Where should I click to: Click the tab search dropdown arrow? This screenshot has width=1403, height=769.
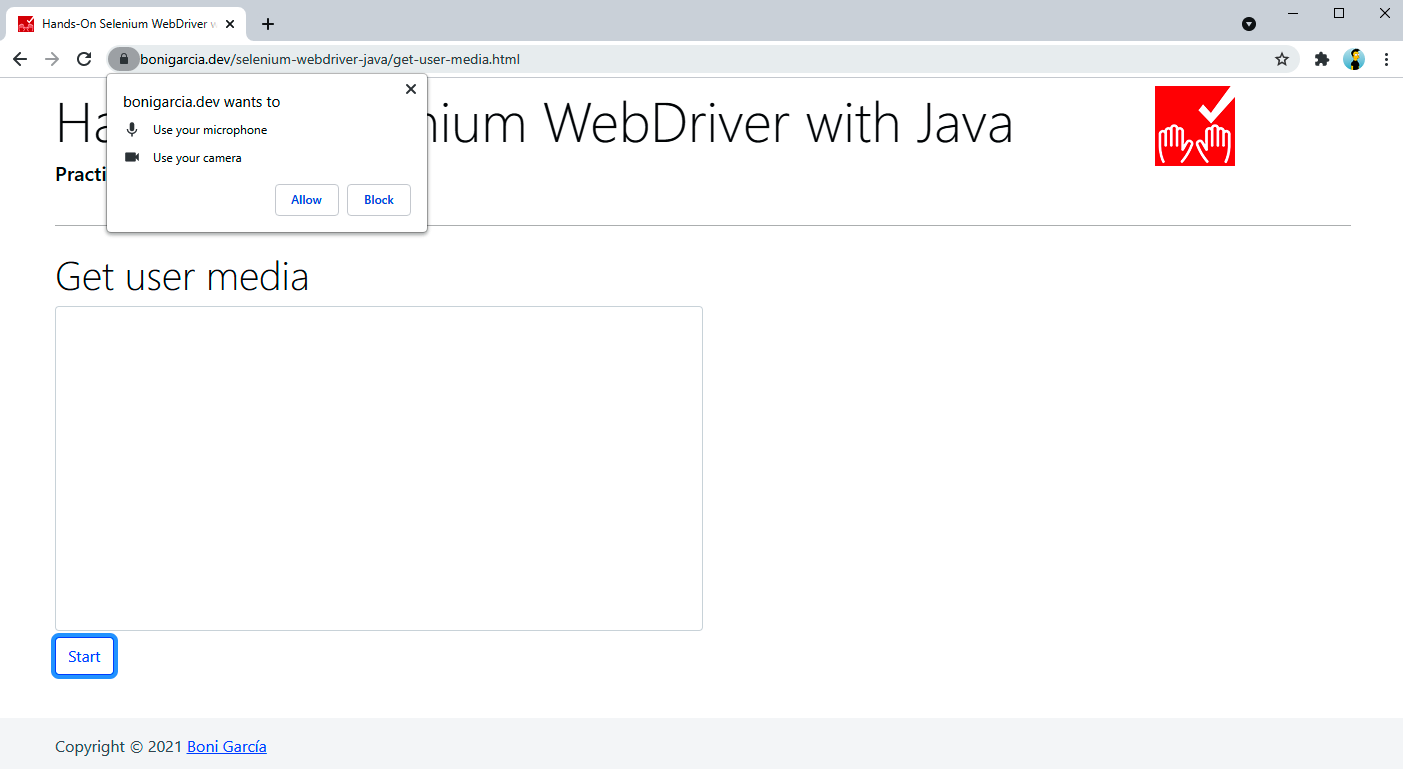(1248, 24)
